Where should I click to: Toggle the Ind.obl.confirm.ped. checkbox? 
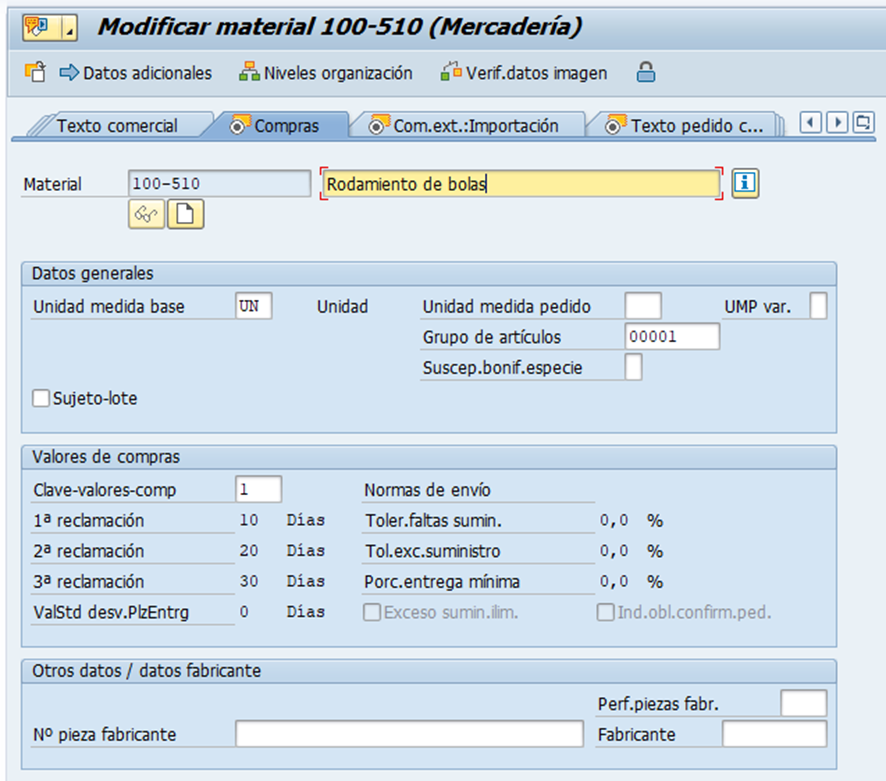[x=606, y=613]
